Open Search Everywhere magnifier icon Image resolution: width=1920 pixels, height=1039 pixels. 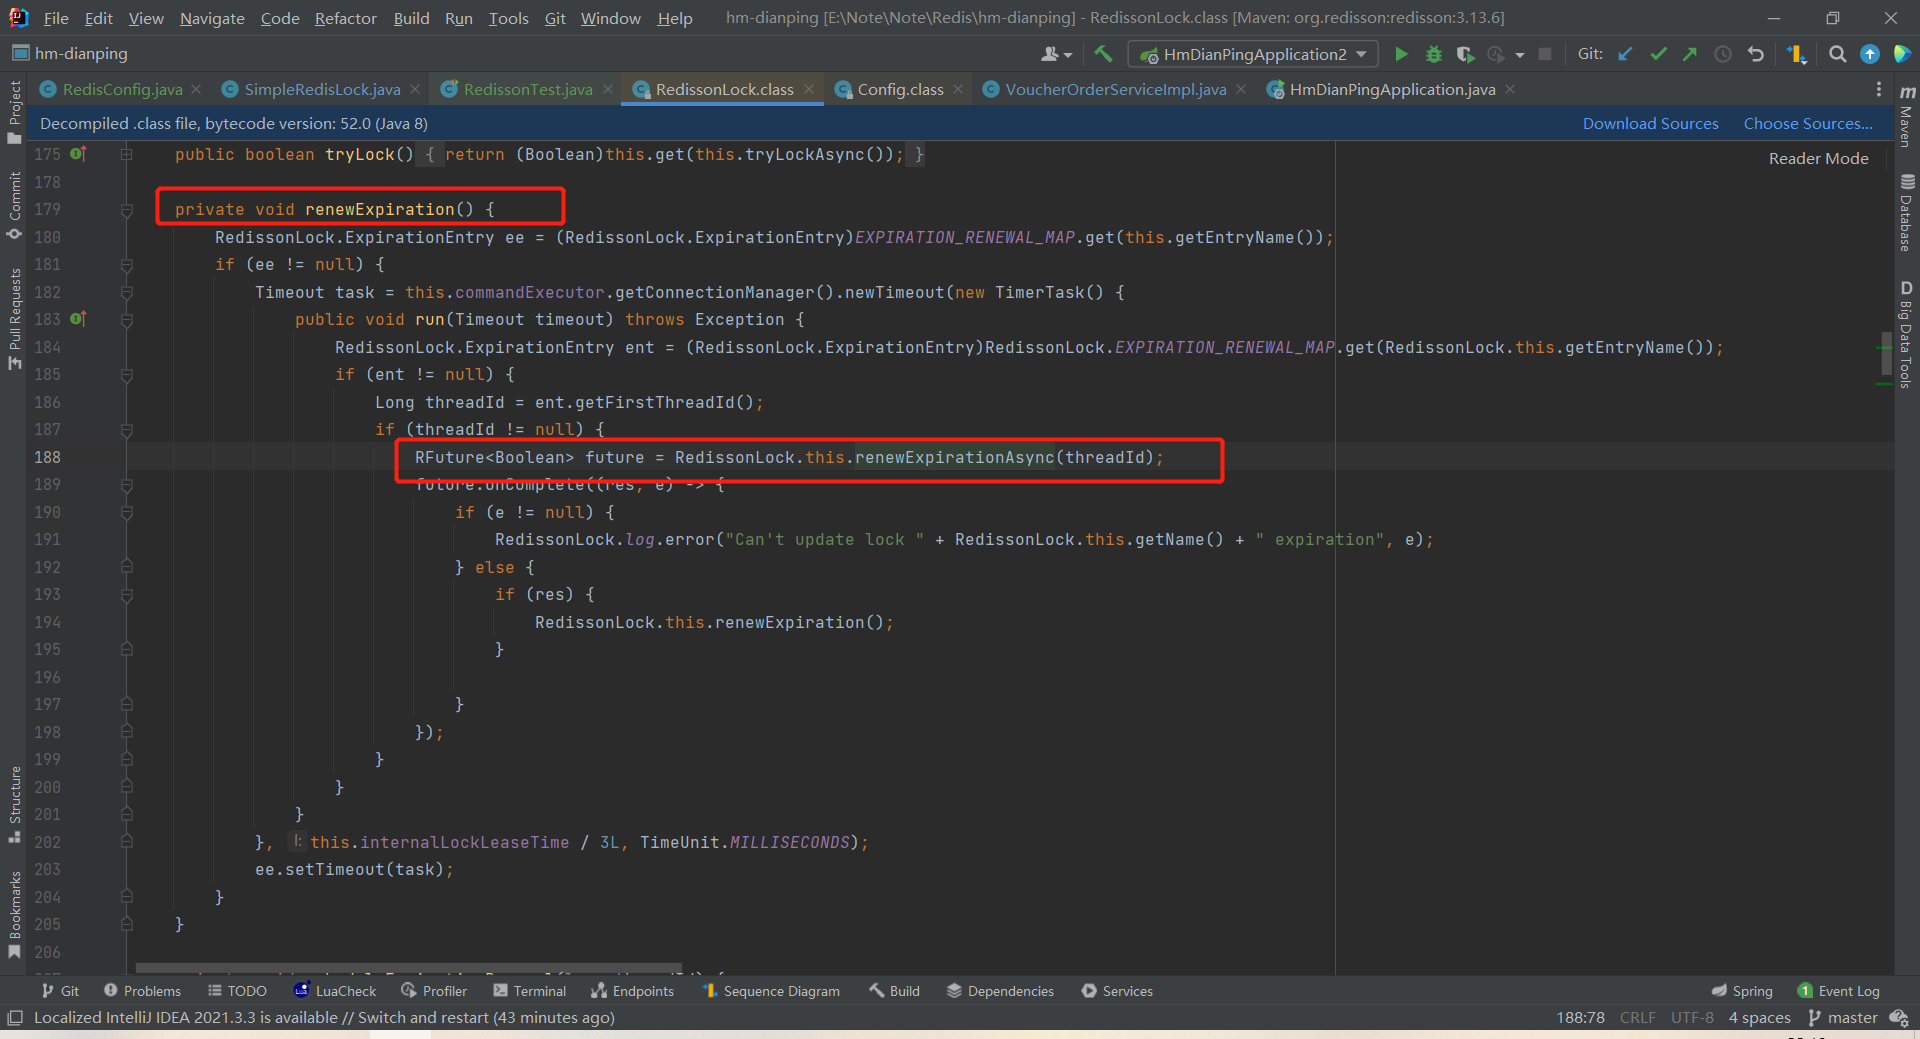point(1837,54)
